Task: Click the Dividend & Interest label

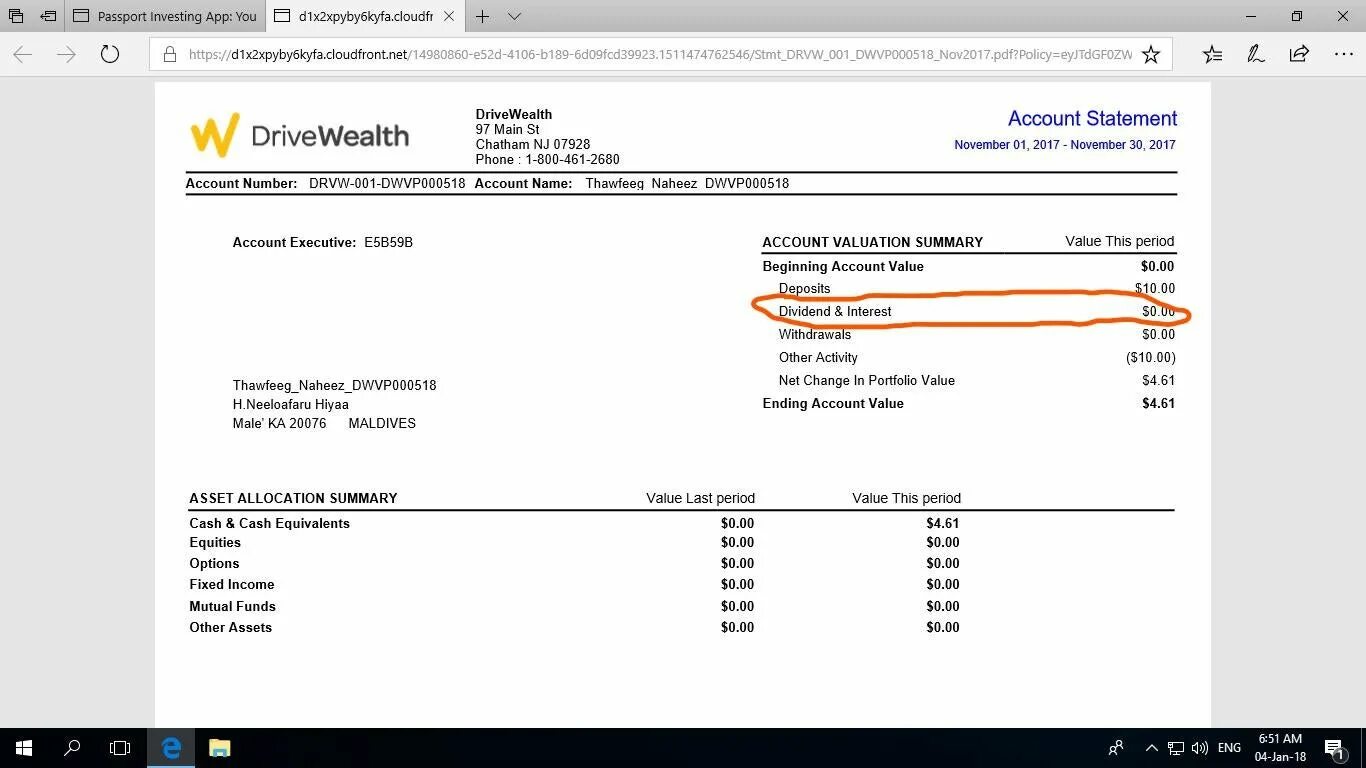Action: 835,311
